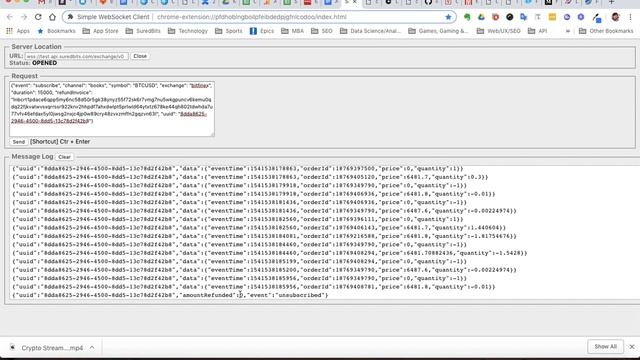640x360 pixels.
Task: Open the Other Bookmarks folder
Action: 607,31
